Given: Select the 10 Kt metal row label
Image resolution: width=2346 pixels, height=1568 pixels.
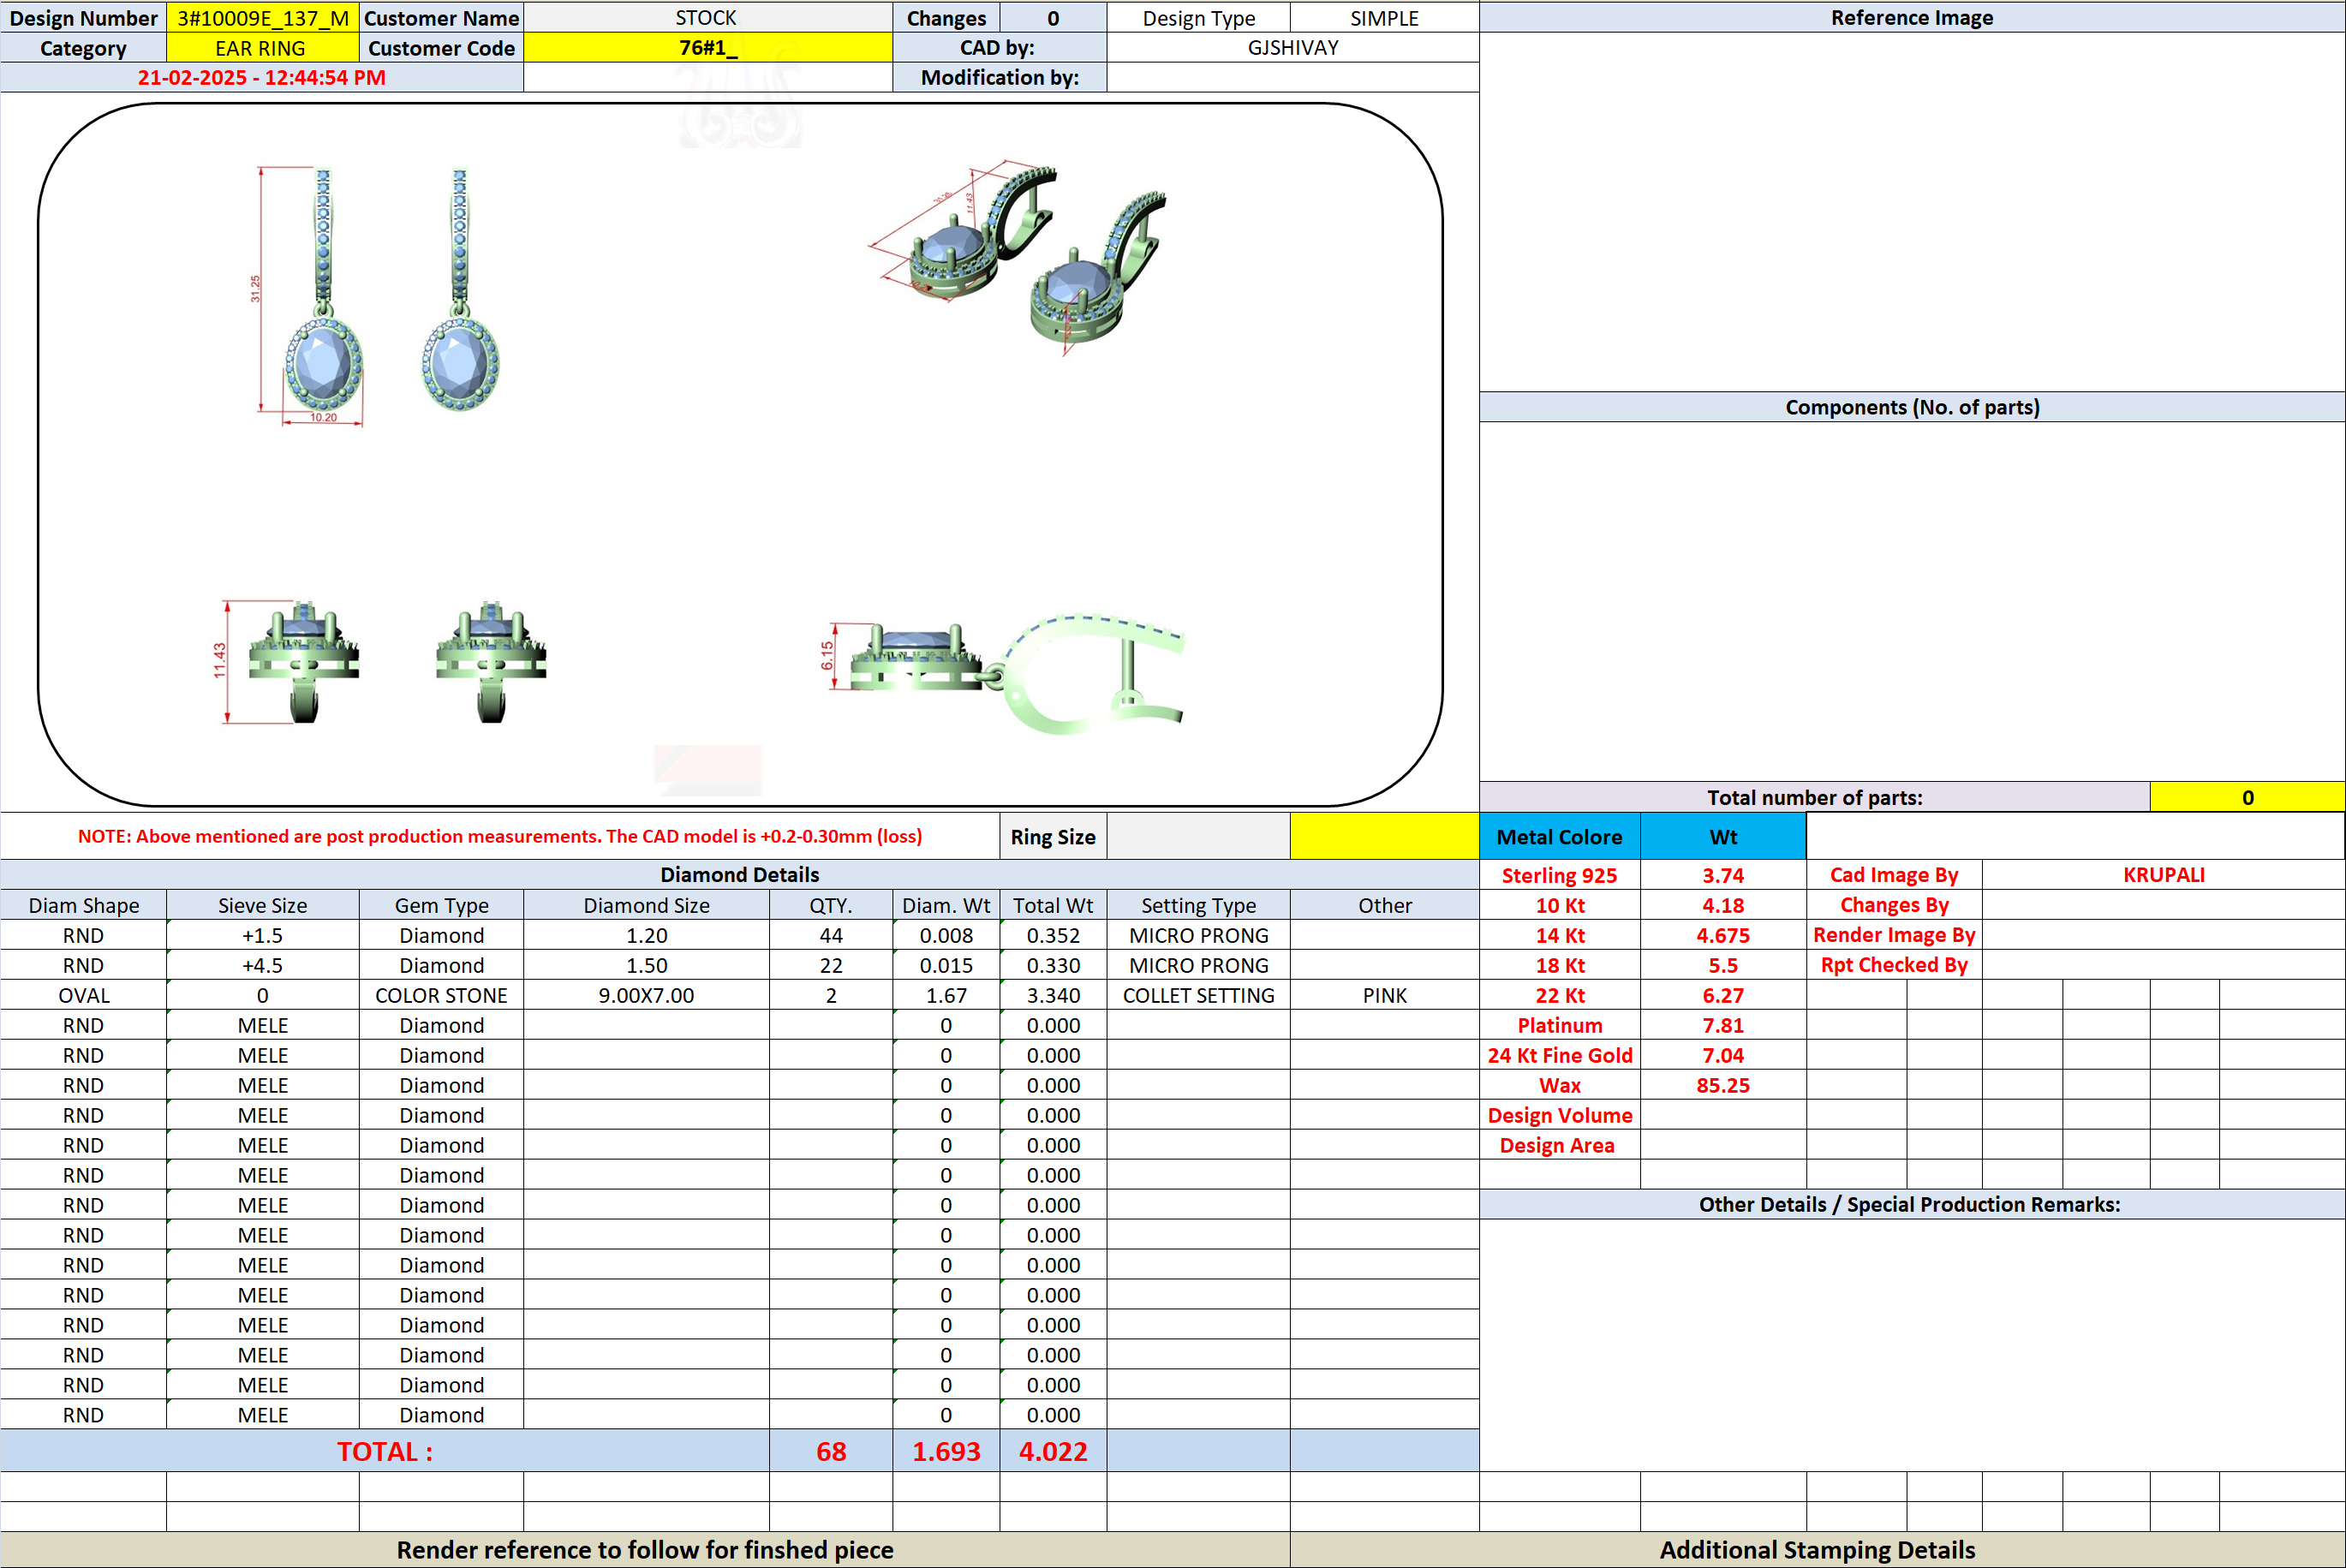Looking at the screenshot, I should 1559,905.
